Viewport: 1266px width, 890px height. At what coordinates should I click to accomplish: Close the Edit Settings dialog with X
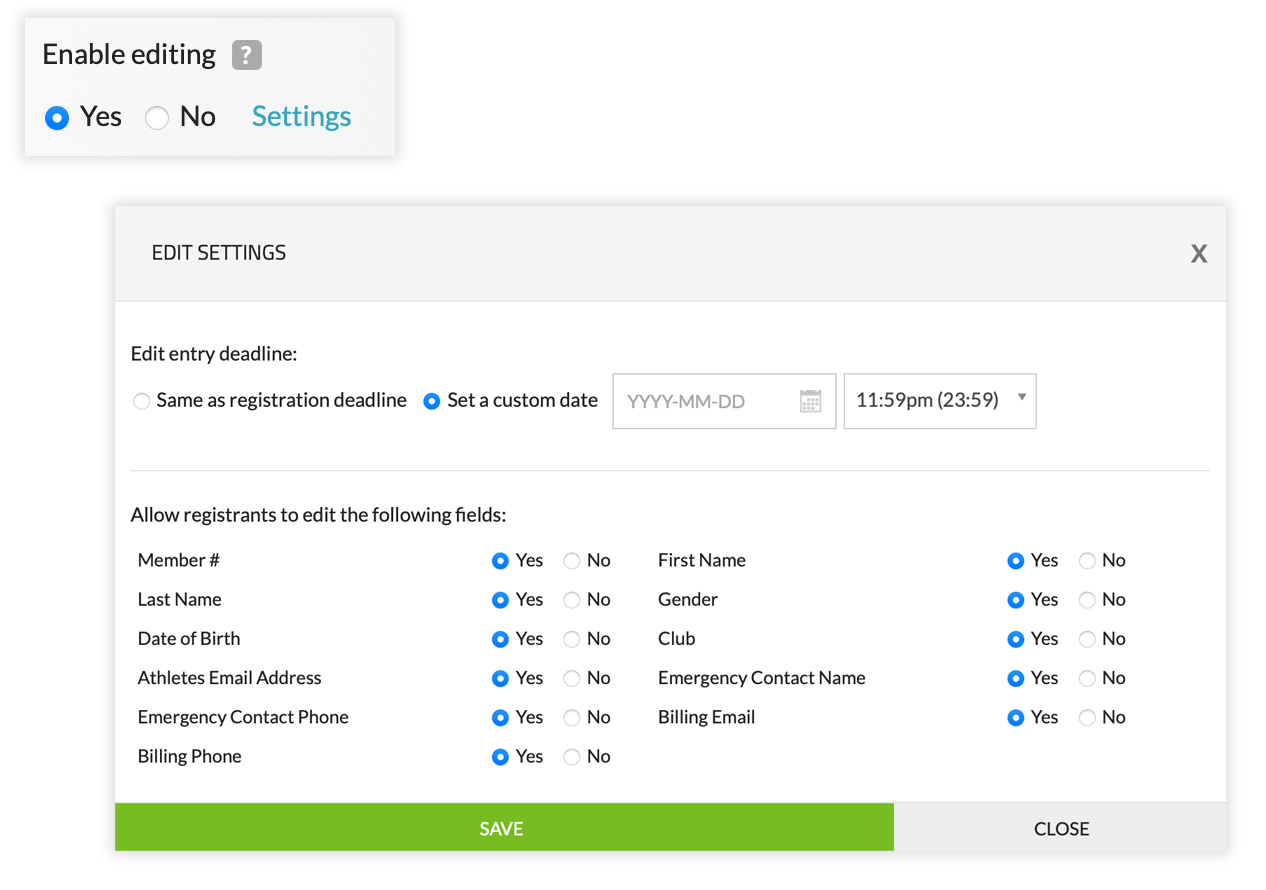pyautogui.click(x=1198, y=254)
